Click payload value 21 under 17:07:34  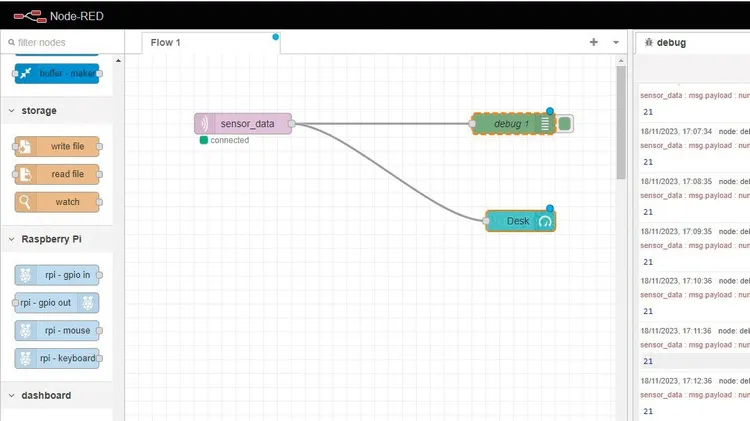click(648, 162)
